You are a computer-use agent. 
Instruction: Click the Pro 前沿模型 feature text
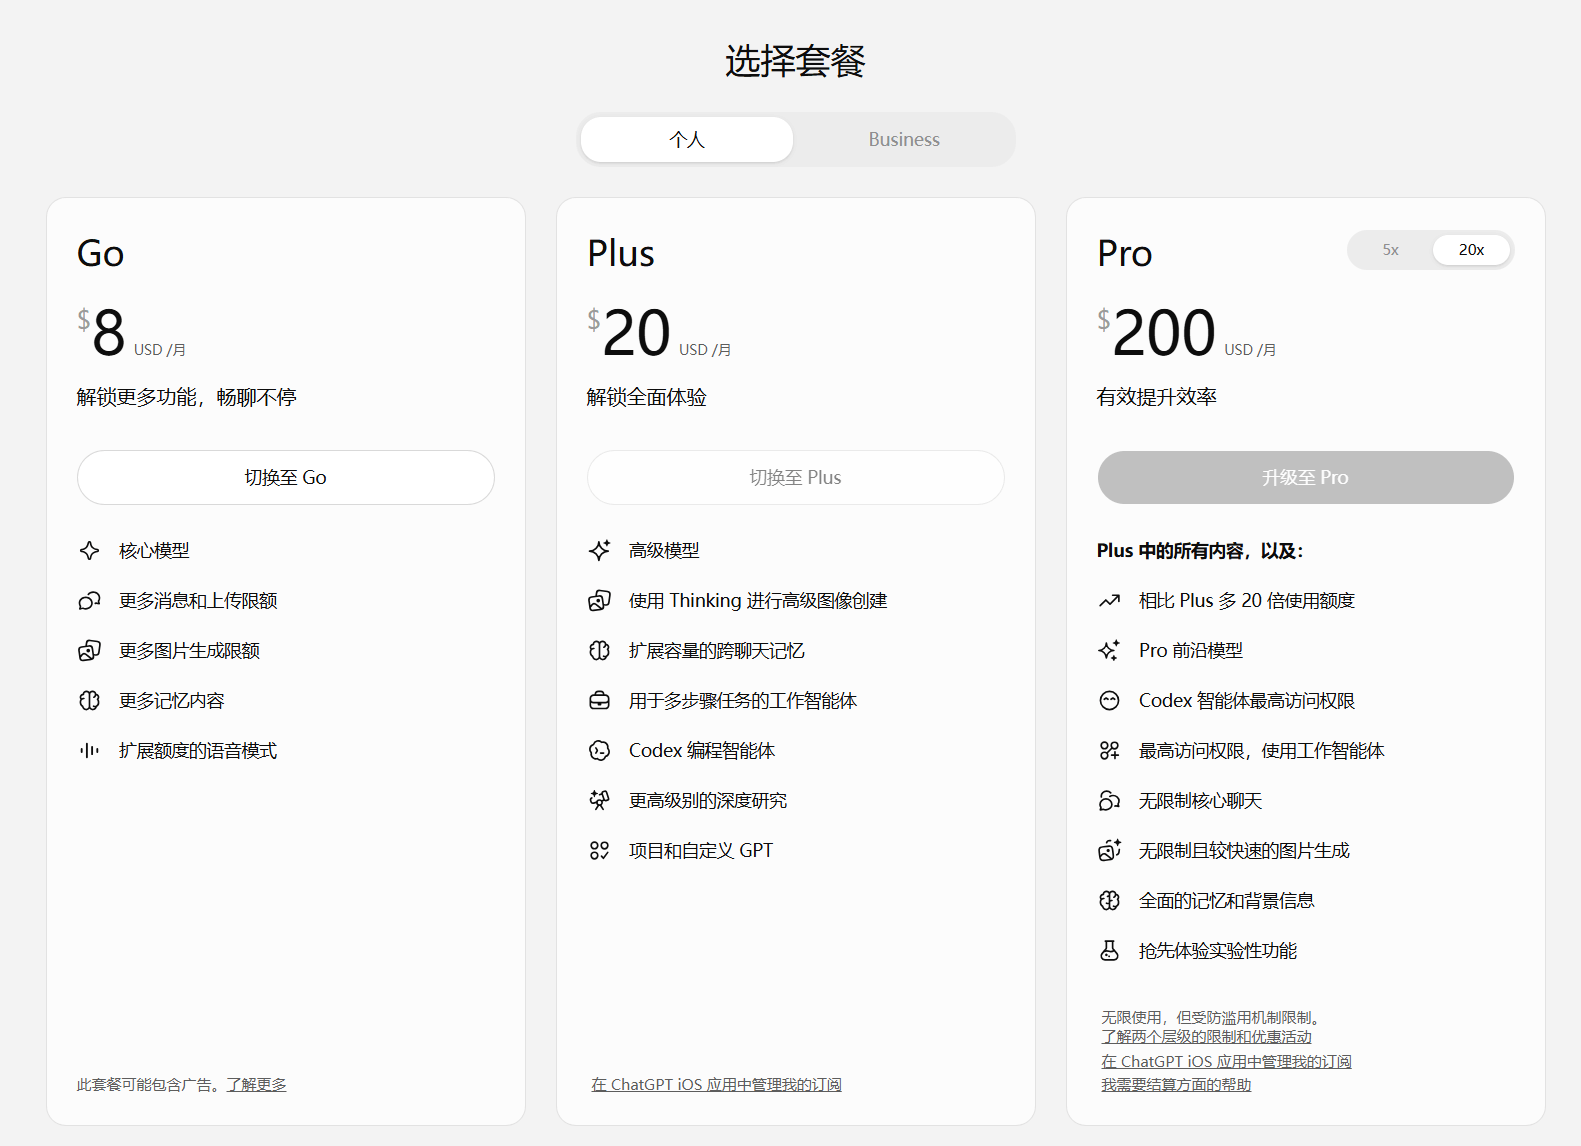point(1191,651)
